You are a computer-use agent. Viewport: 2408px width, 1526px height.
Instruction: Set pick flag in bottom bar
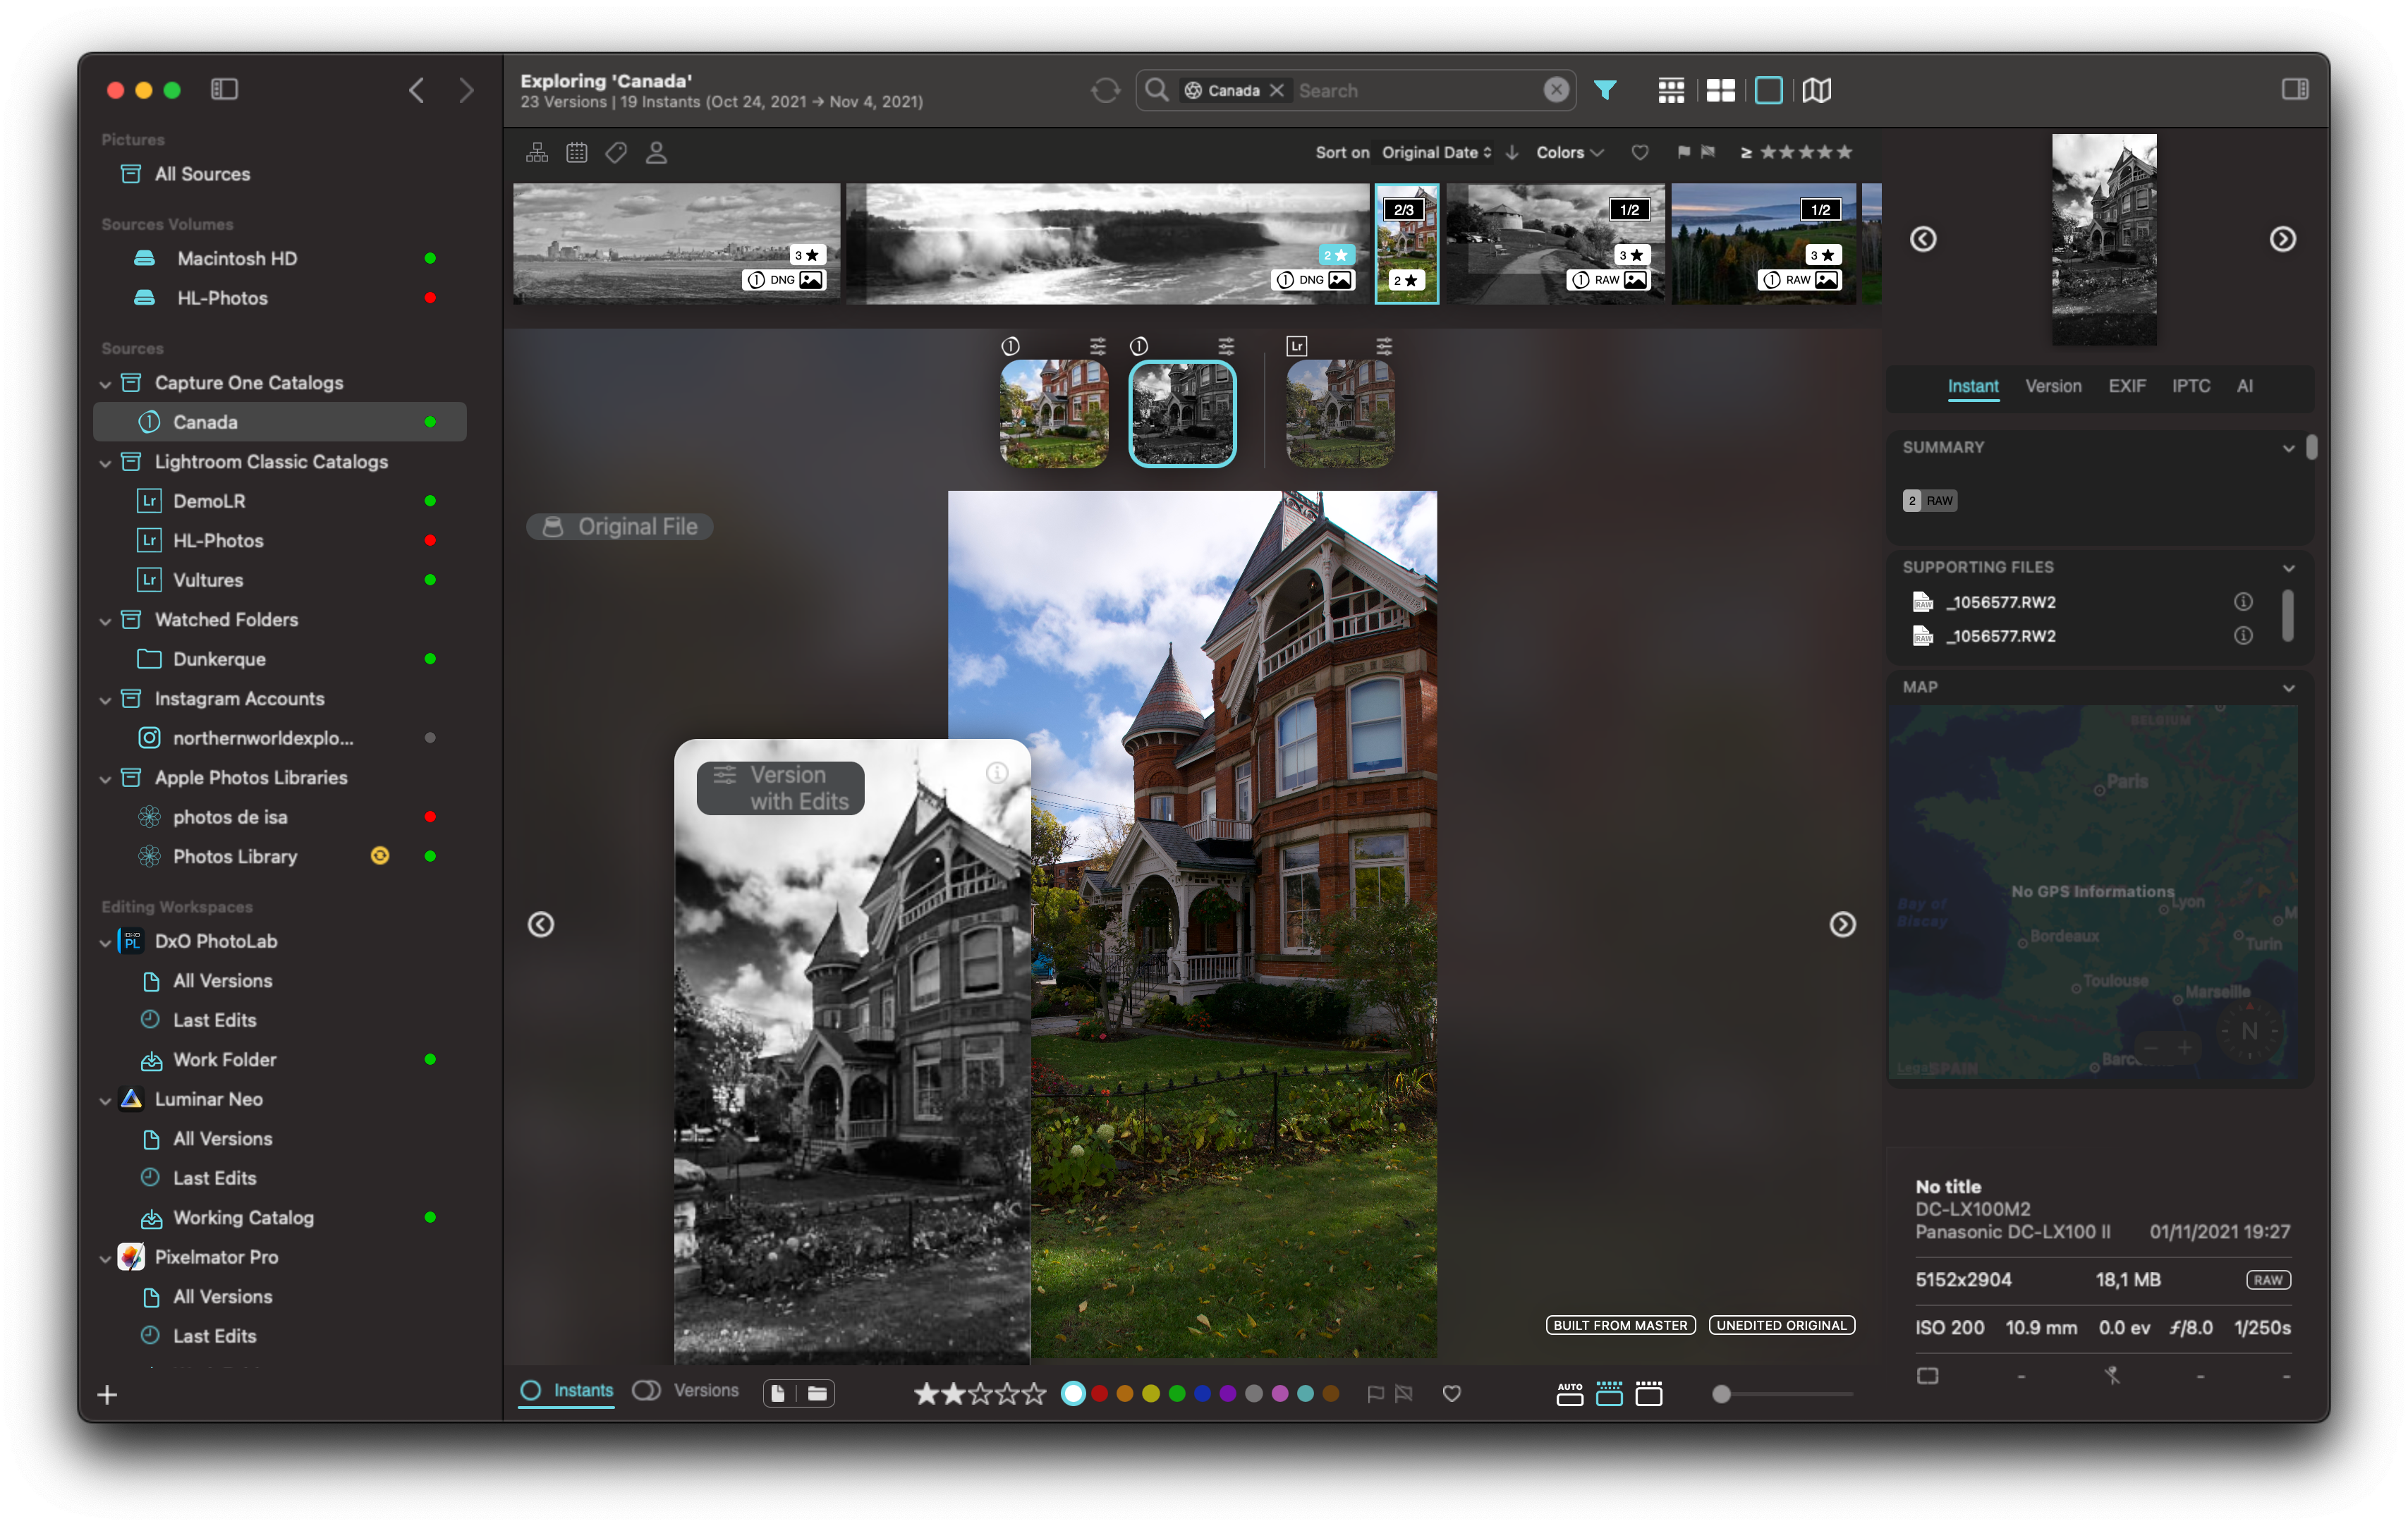pyautogui.click(x=1376, y=1394)
